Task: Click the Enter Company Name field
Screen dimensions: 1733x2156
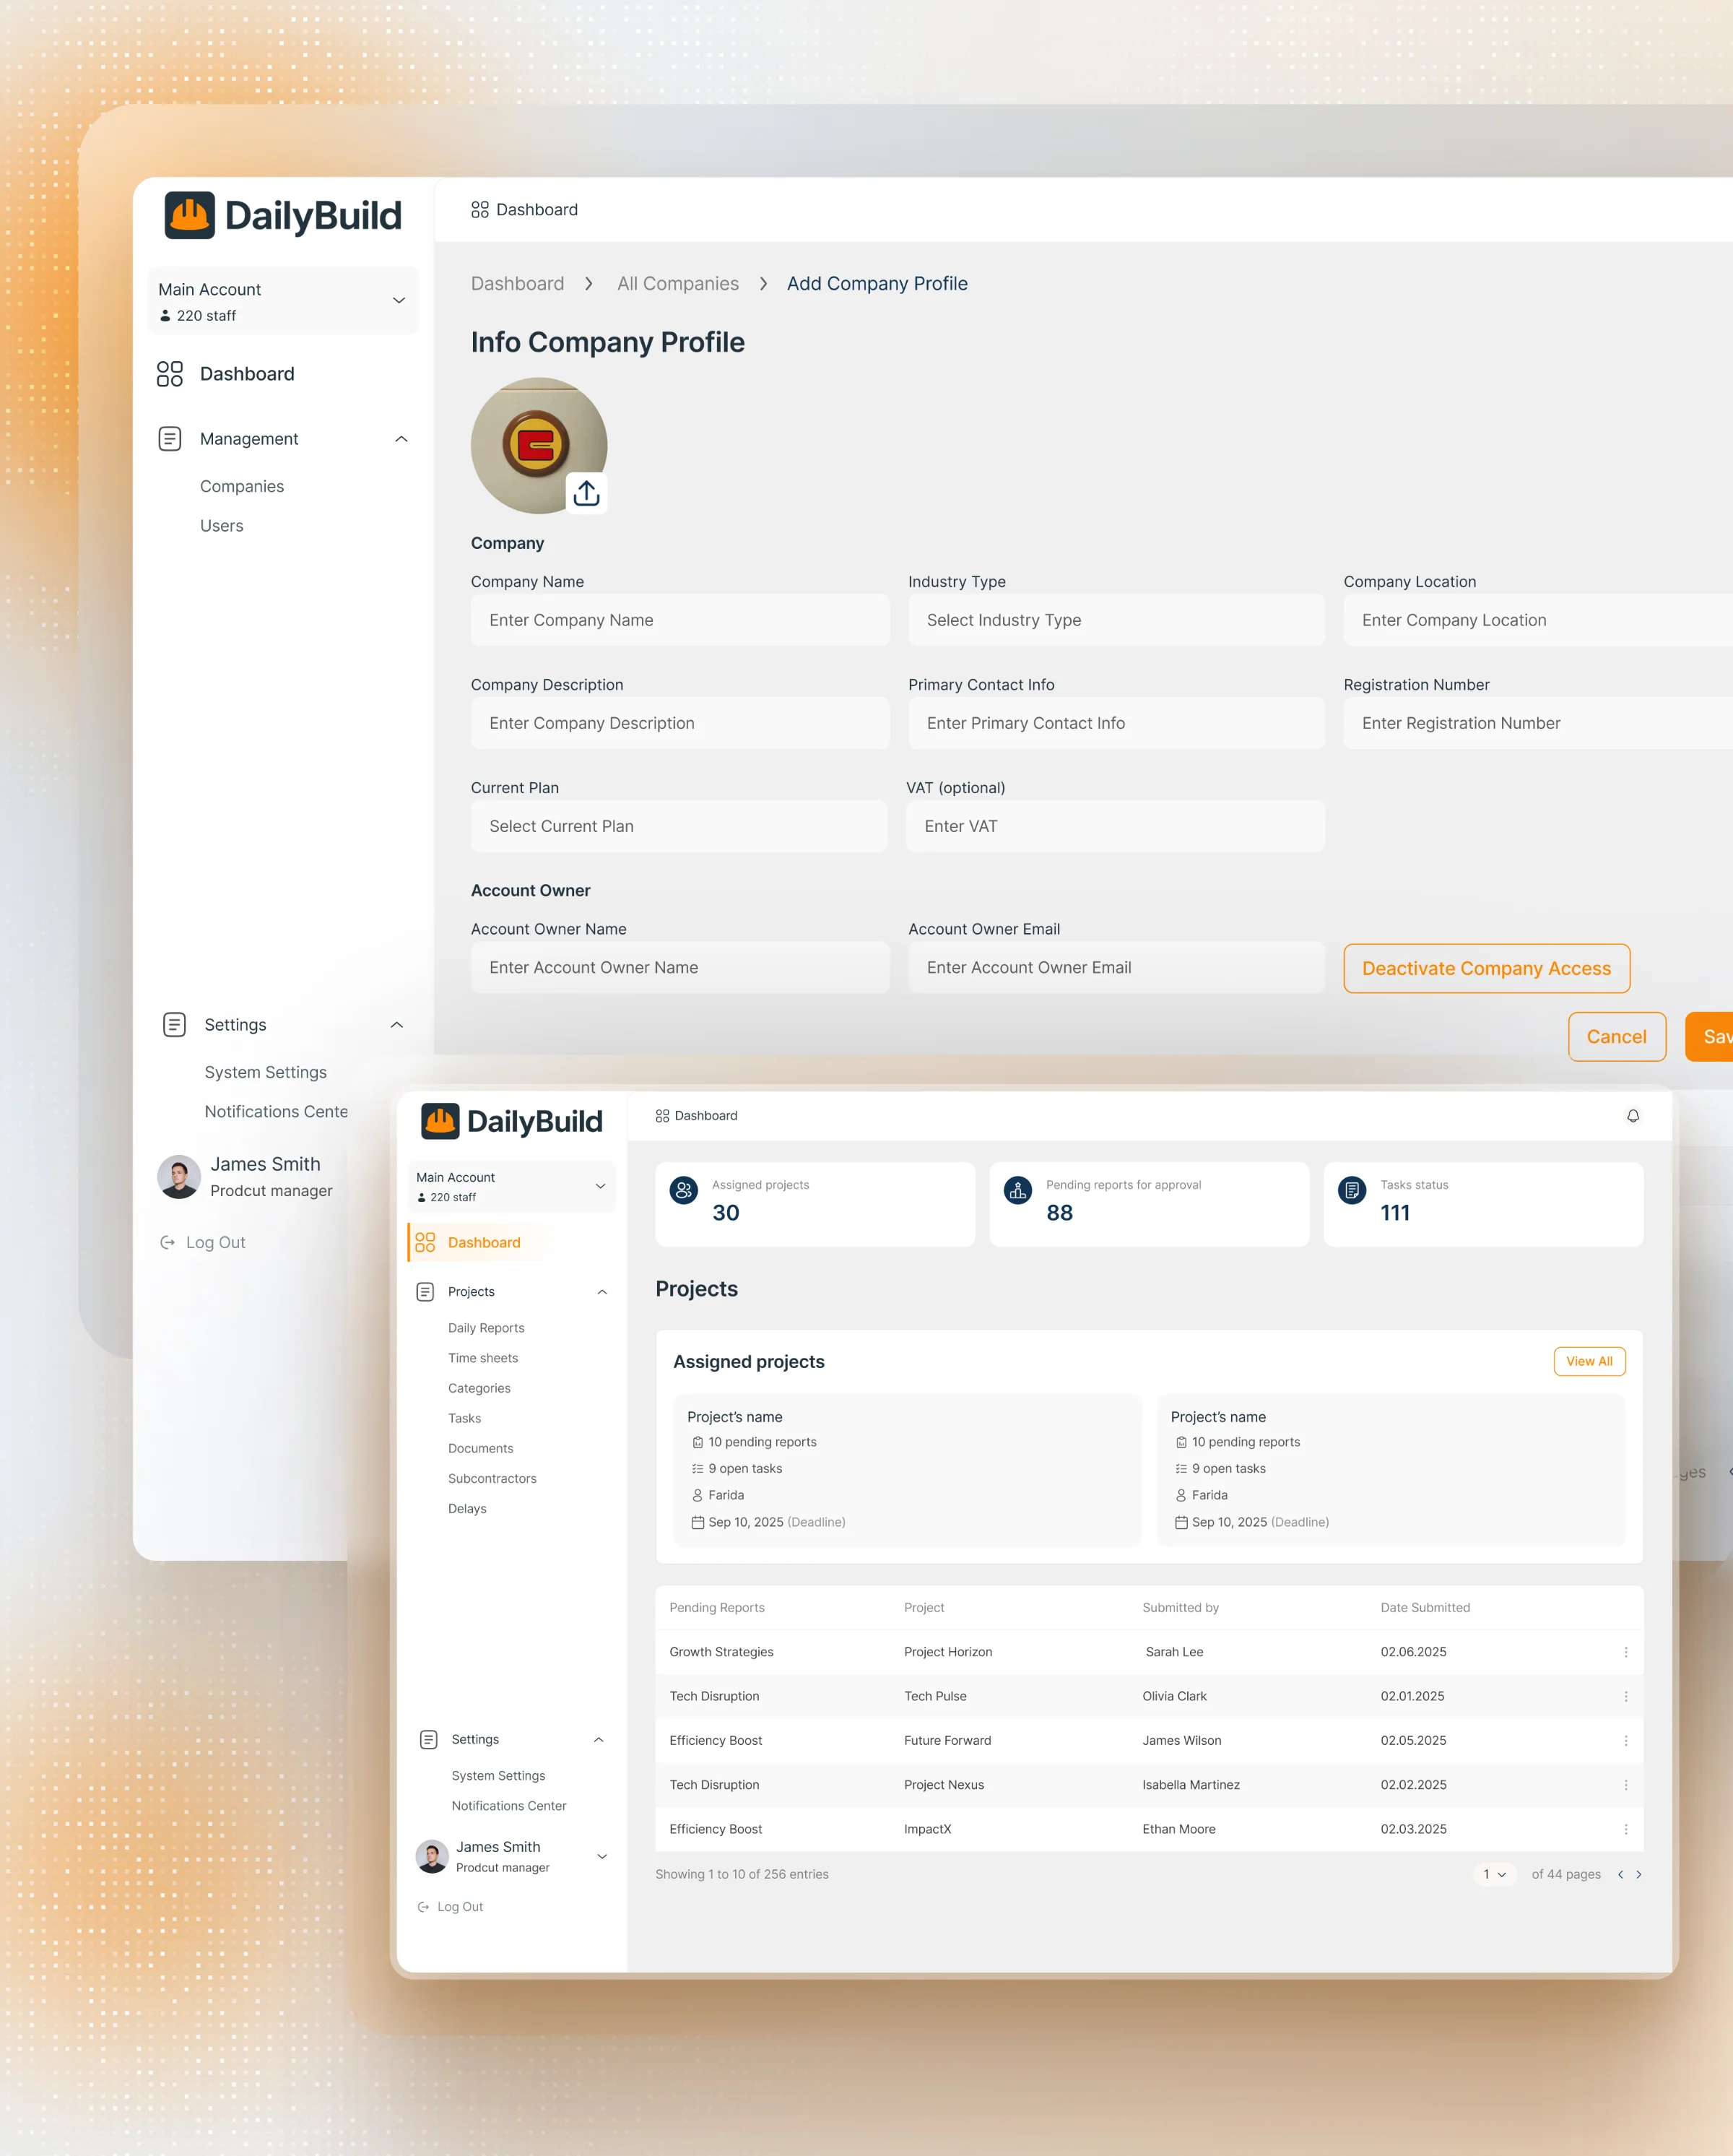Action: (680, 620)
